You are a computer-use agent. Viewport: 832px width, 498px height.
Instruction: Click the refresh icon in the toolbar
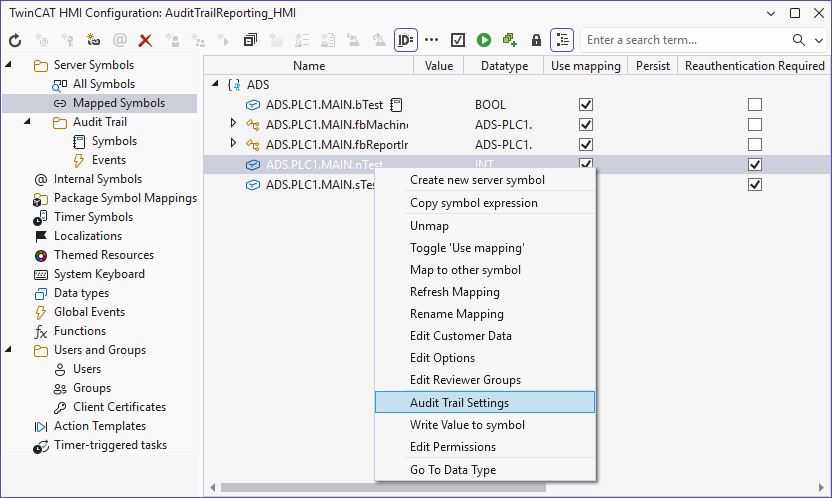click(15, 40)
